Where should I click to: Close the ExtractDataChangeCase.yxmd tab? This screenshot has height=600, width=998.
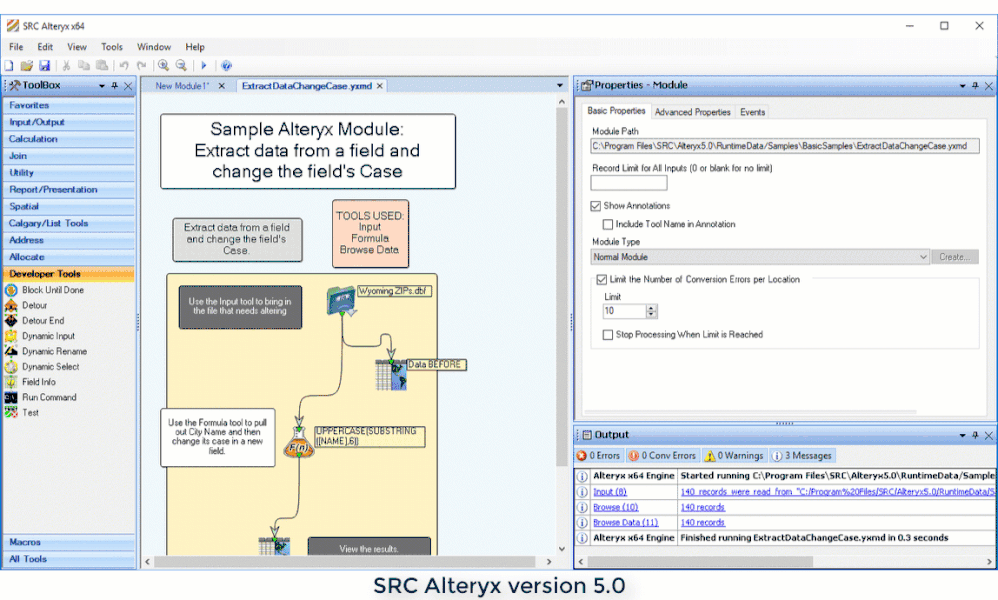380,86
